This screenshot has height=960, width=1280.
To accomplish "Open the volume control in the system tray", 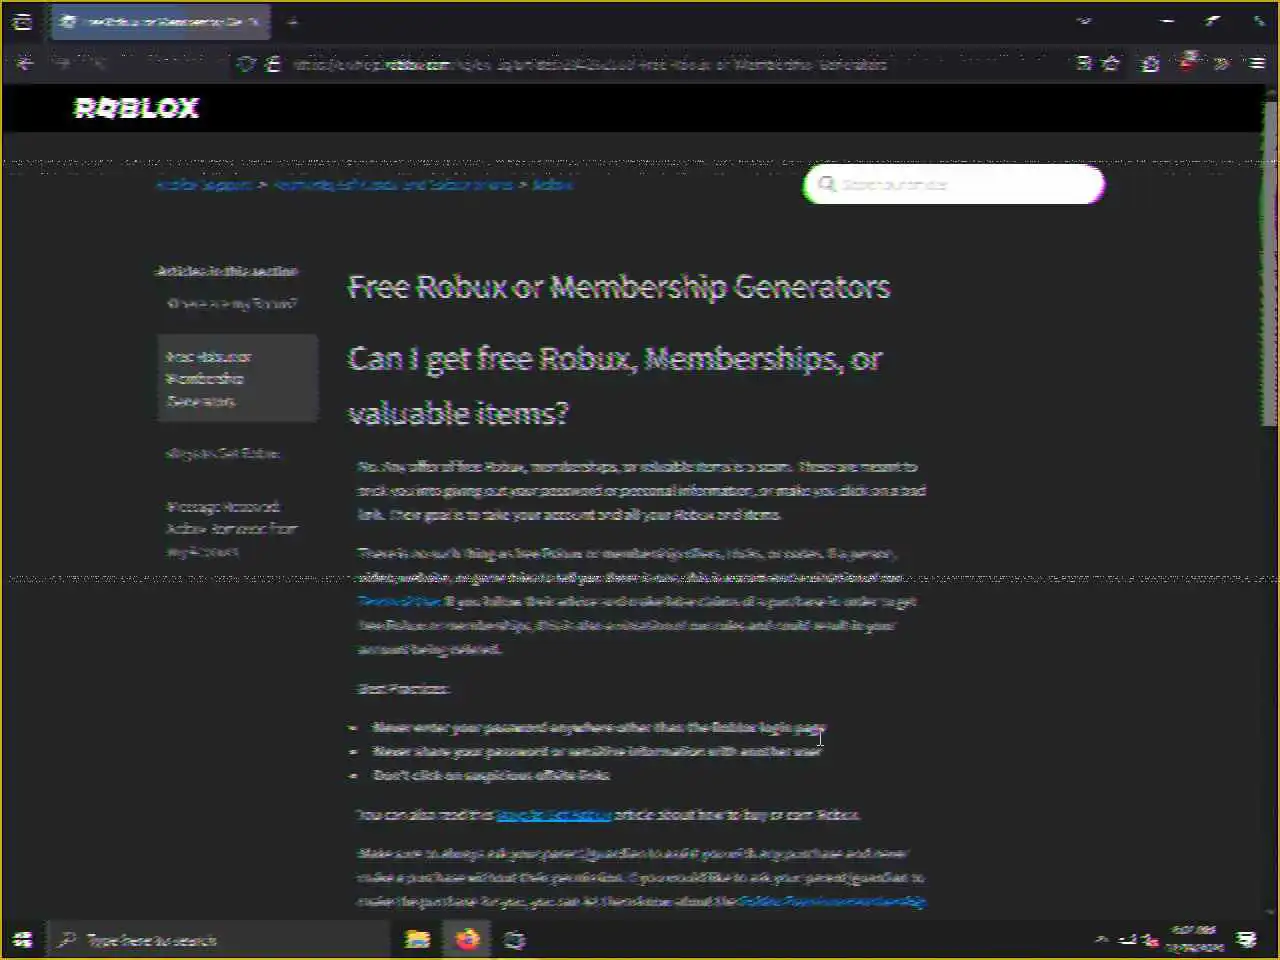I will [x=1151, y=940].
